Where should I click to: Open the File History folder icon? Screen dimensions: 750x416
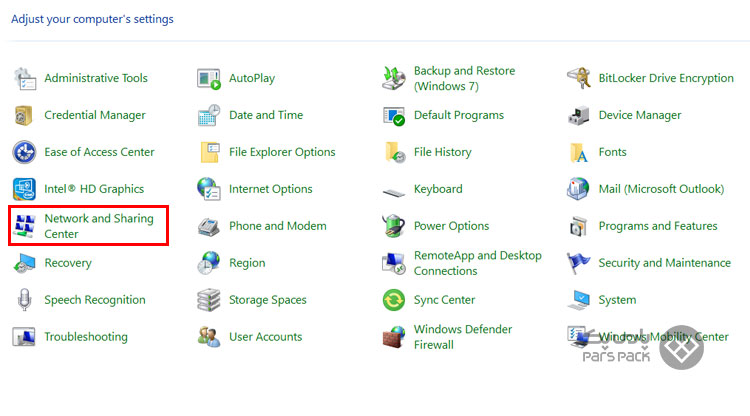(395, 152)
